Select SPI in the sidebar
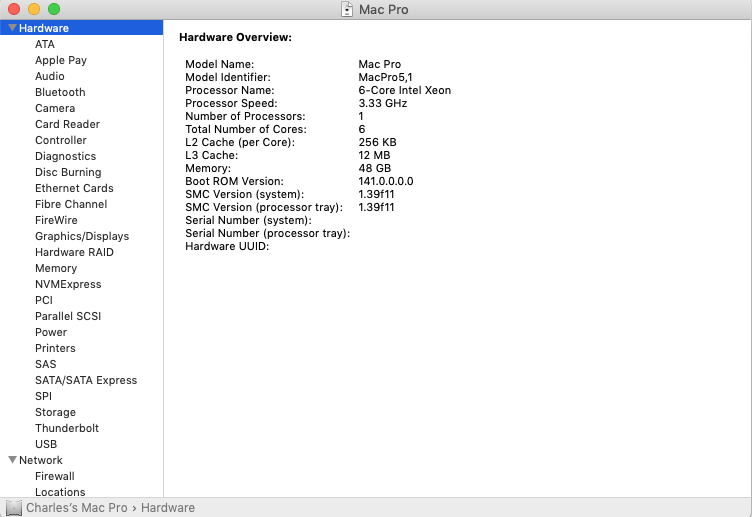Image resolution: width=752 pixels, height=517 pixels. tap(43, 396)
